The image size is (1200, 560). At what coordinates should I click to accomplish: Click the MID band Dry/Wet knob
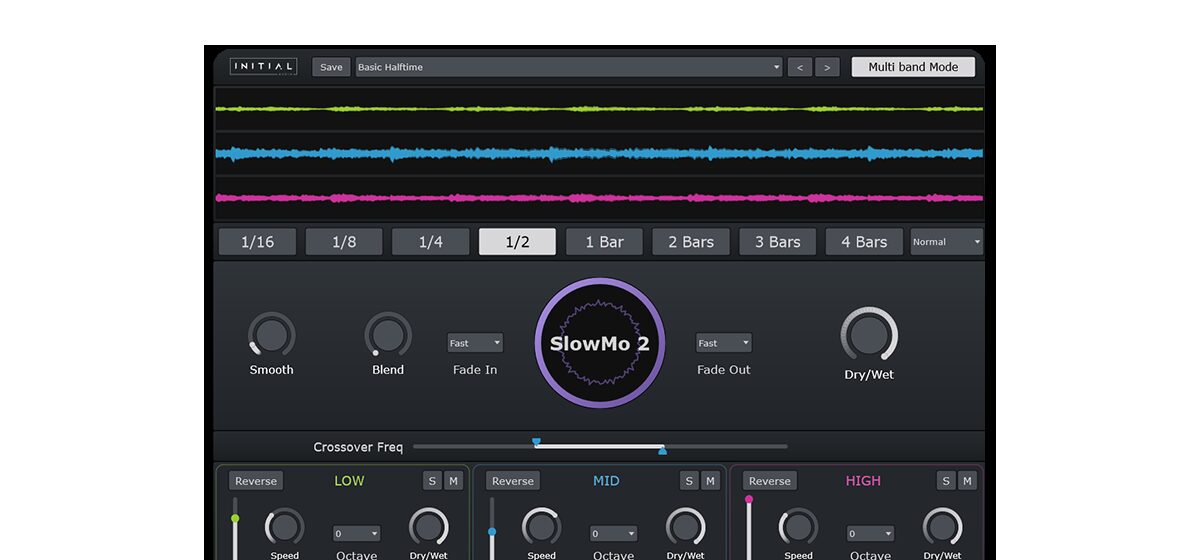click(x=685, y=527)
